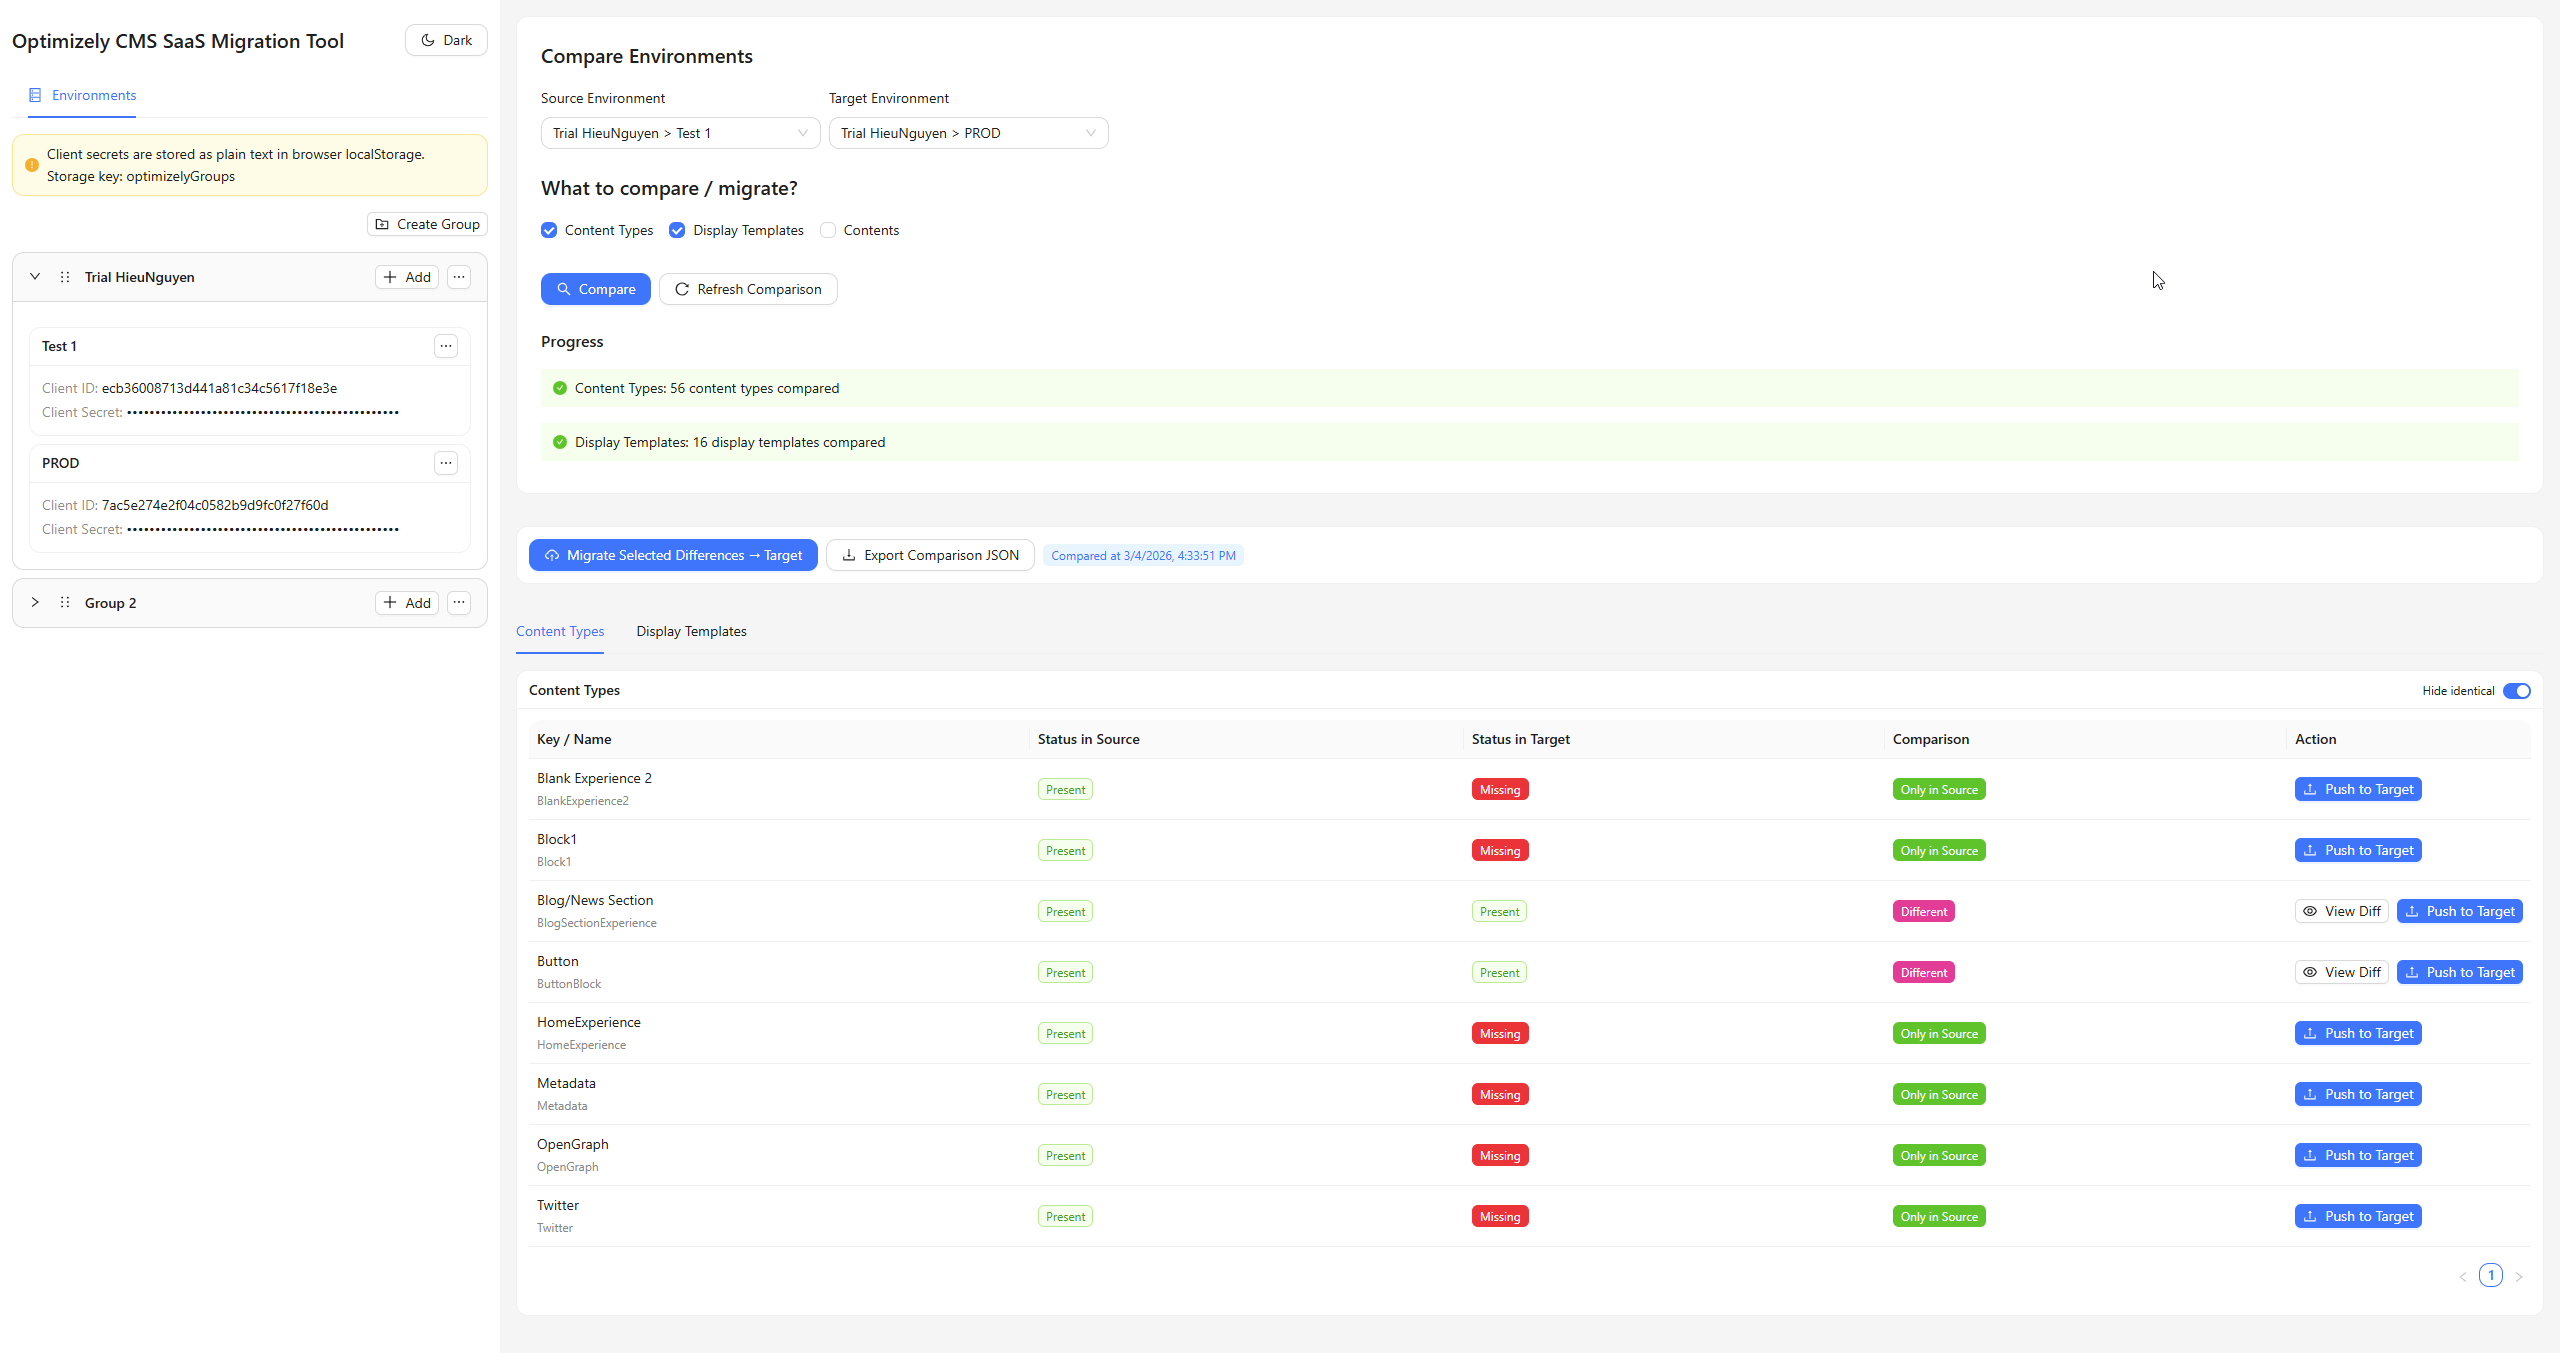Open the Test 1 environment options menu

(446, 346)
